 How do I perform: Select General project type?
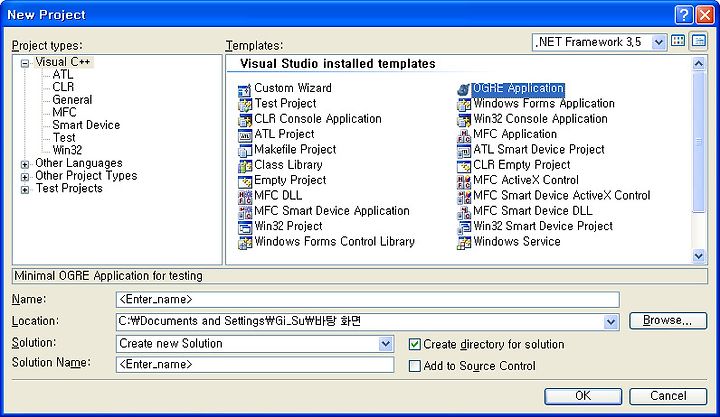(x=72, y=100)
